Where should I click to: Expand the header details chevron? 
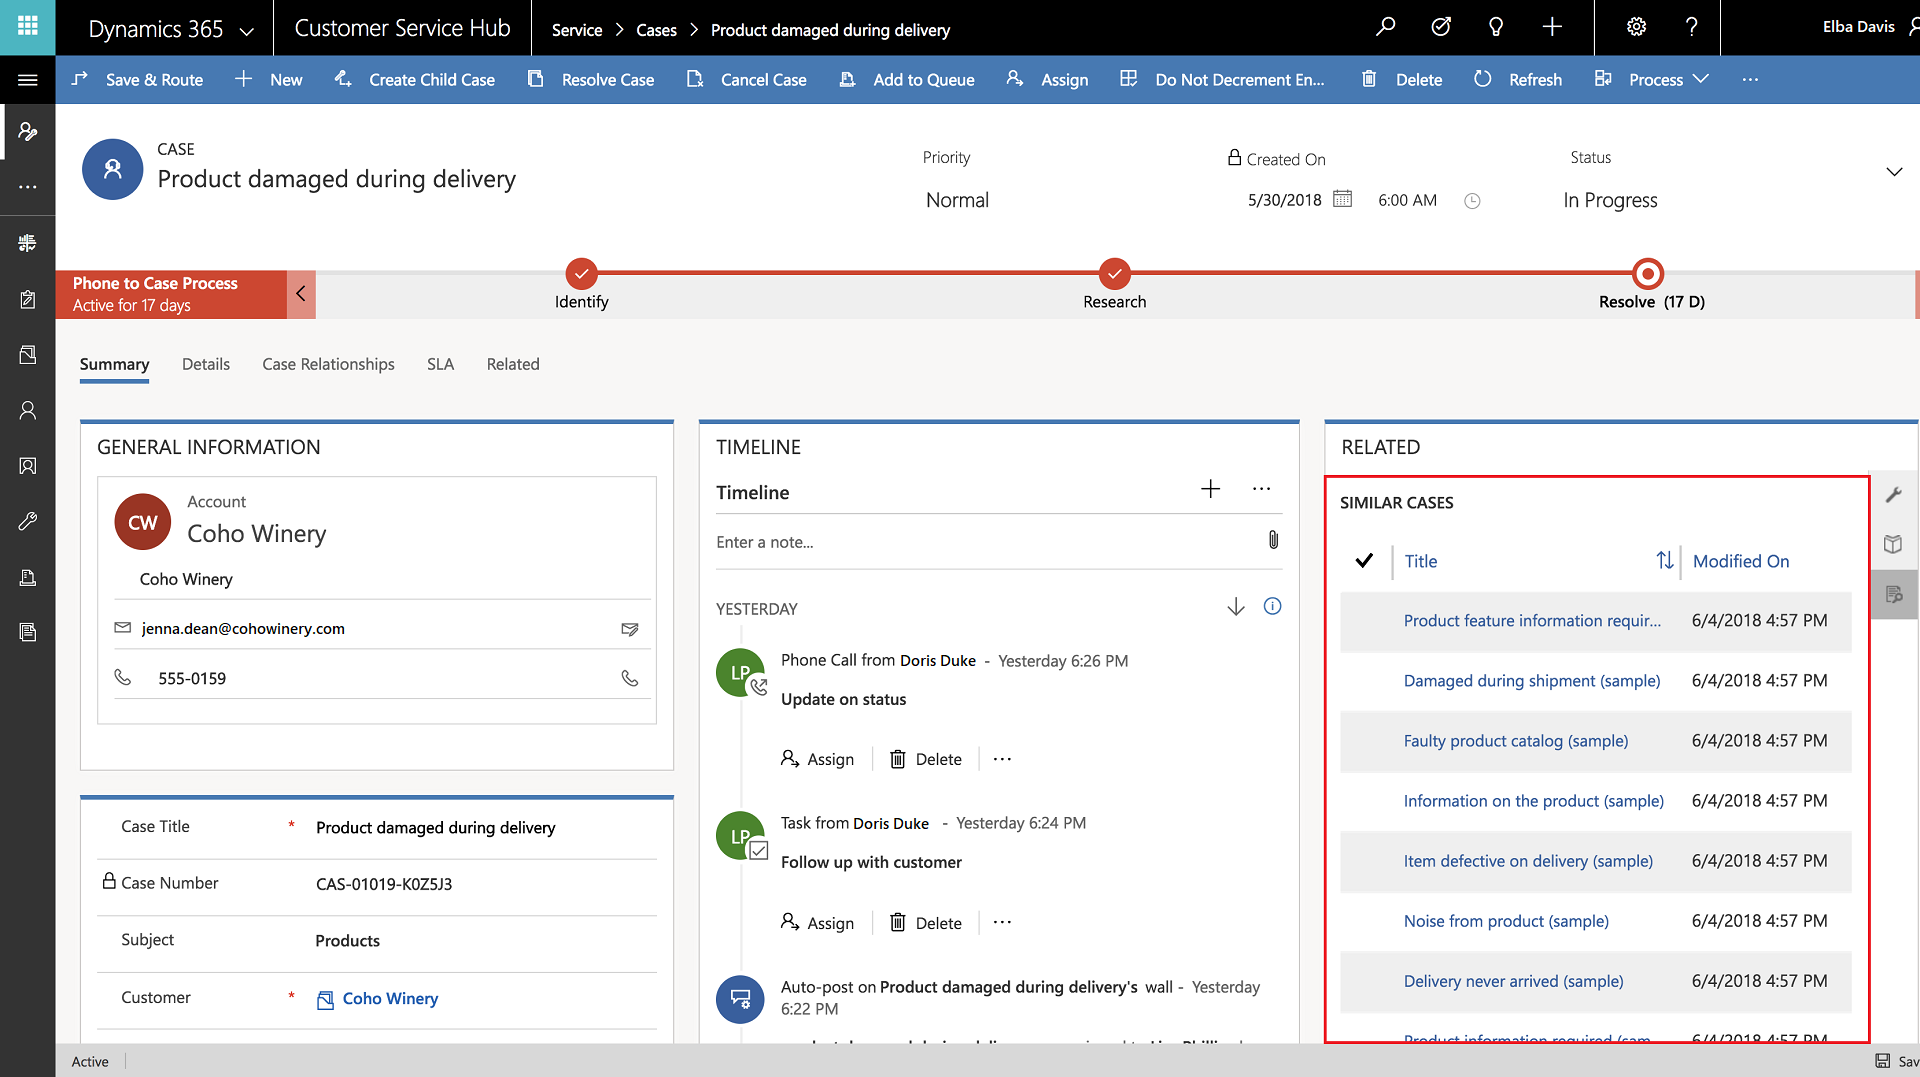click(1894, 172)
